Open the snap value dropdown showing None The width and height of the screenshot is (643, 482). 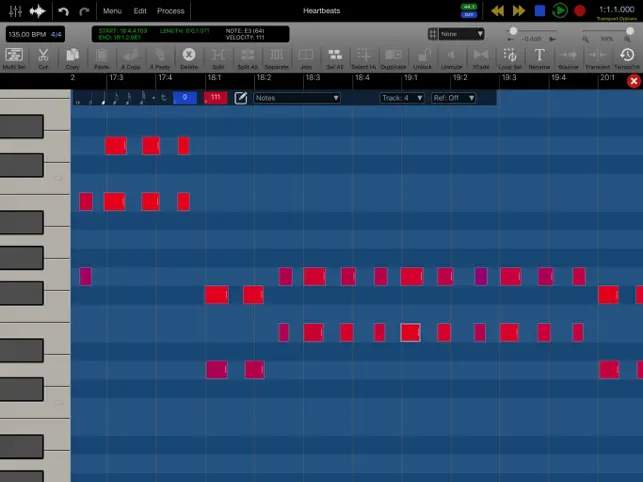pyautogui.click(x=461, y=34)
